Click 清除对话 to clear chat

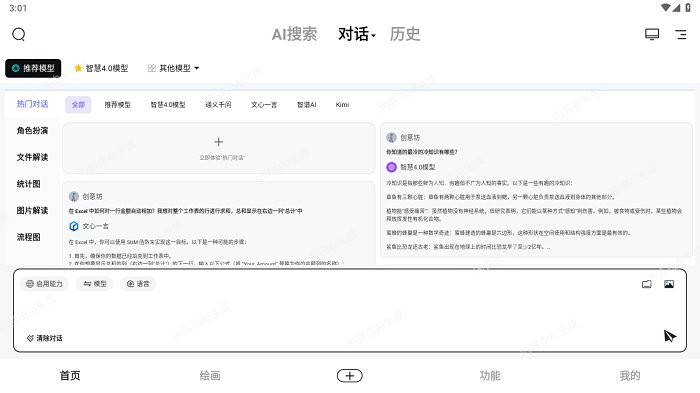coord(45,338)
